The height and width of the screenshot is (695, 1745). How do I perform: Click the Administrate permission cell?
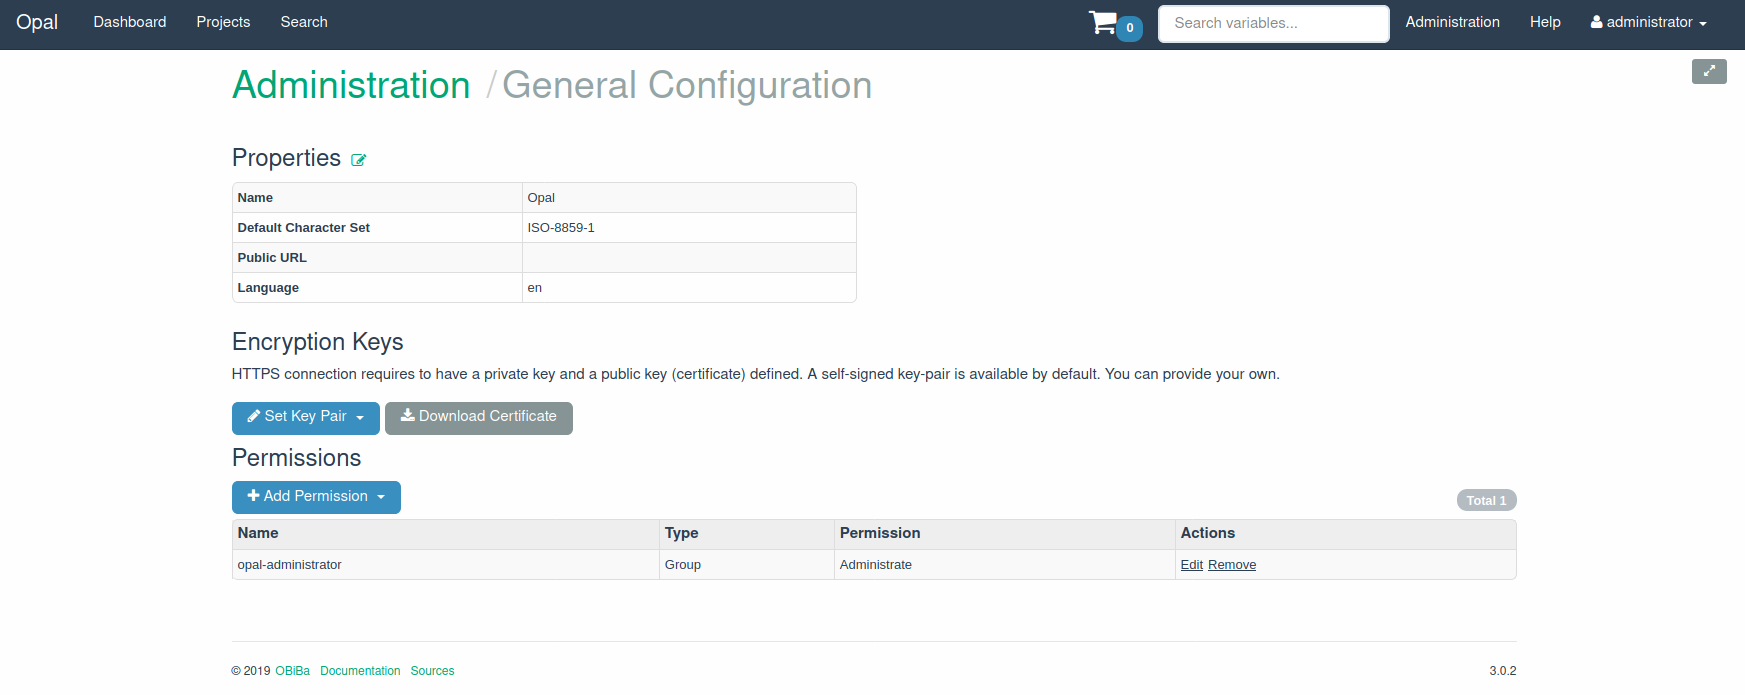[1005, 565]
